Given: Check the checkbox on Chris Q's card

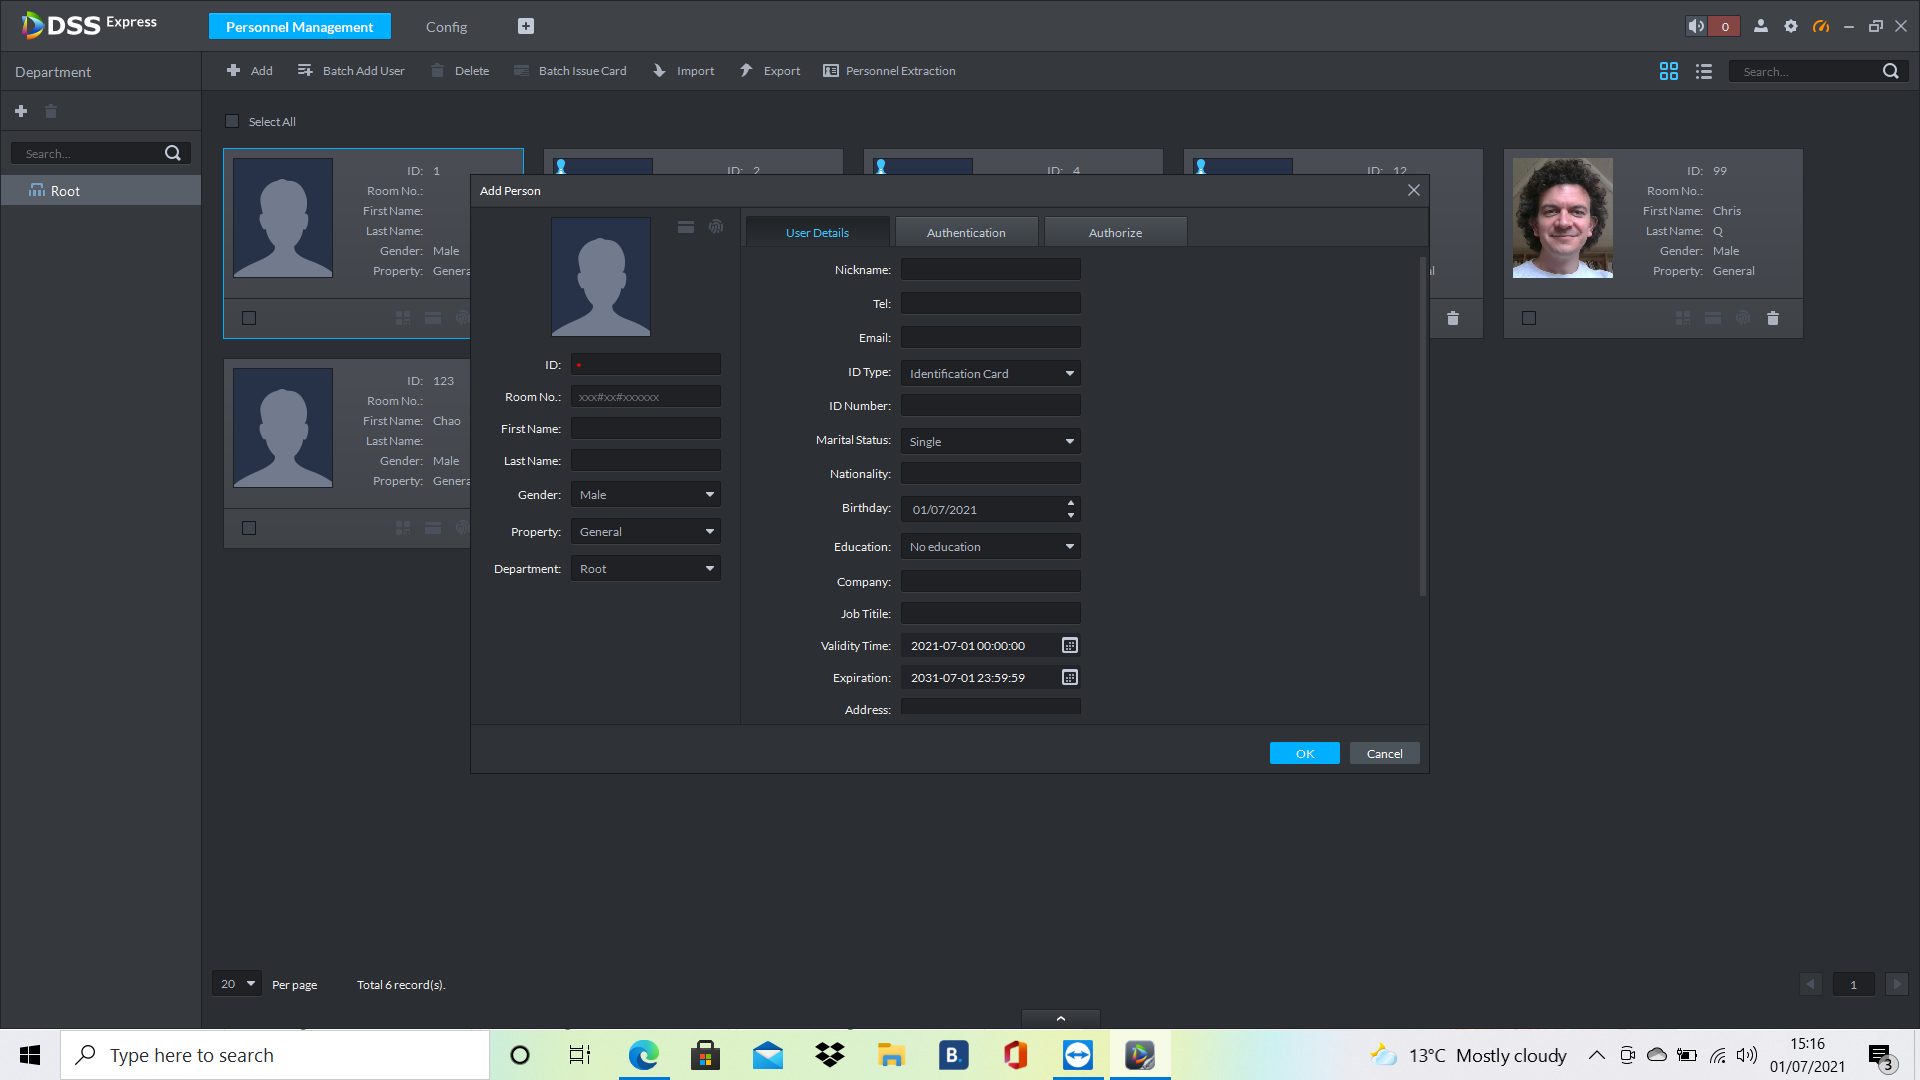Looking at the screenshot, I should [1529, 318].
